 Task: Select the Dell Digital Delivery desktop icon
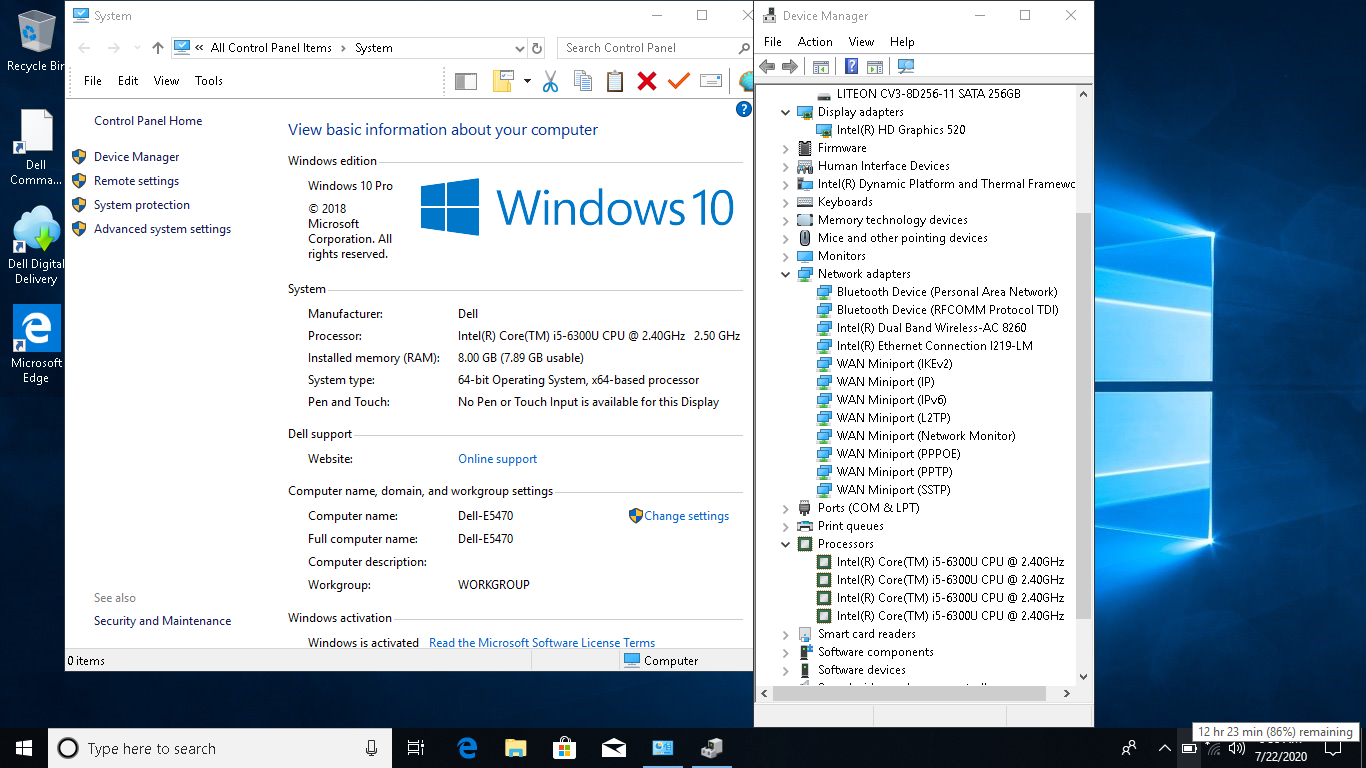35,246
